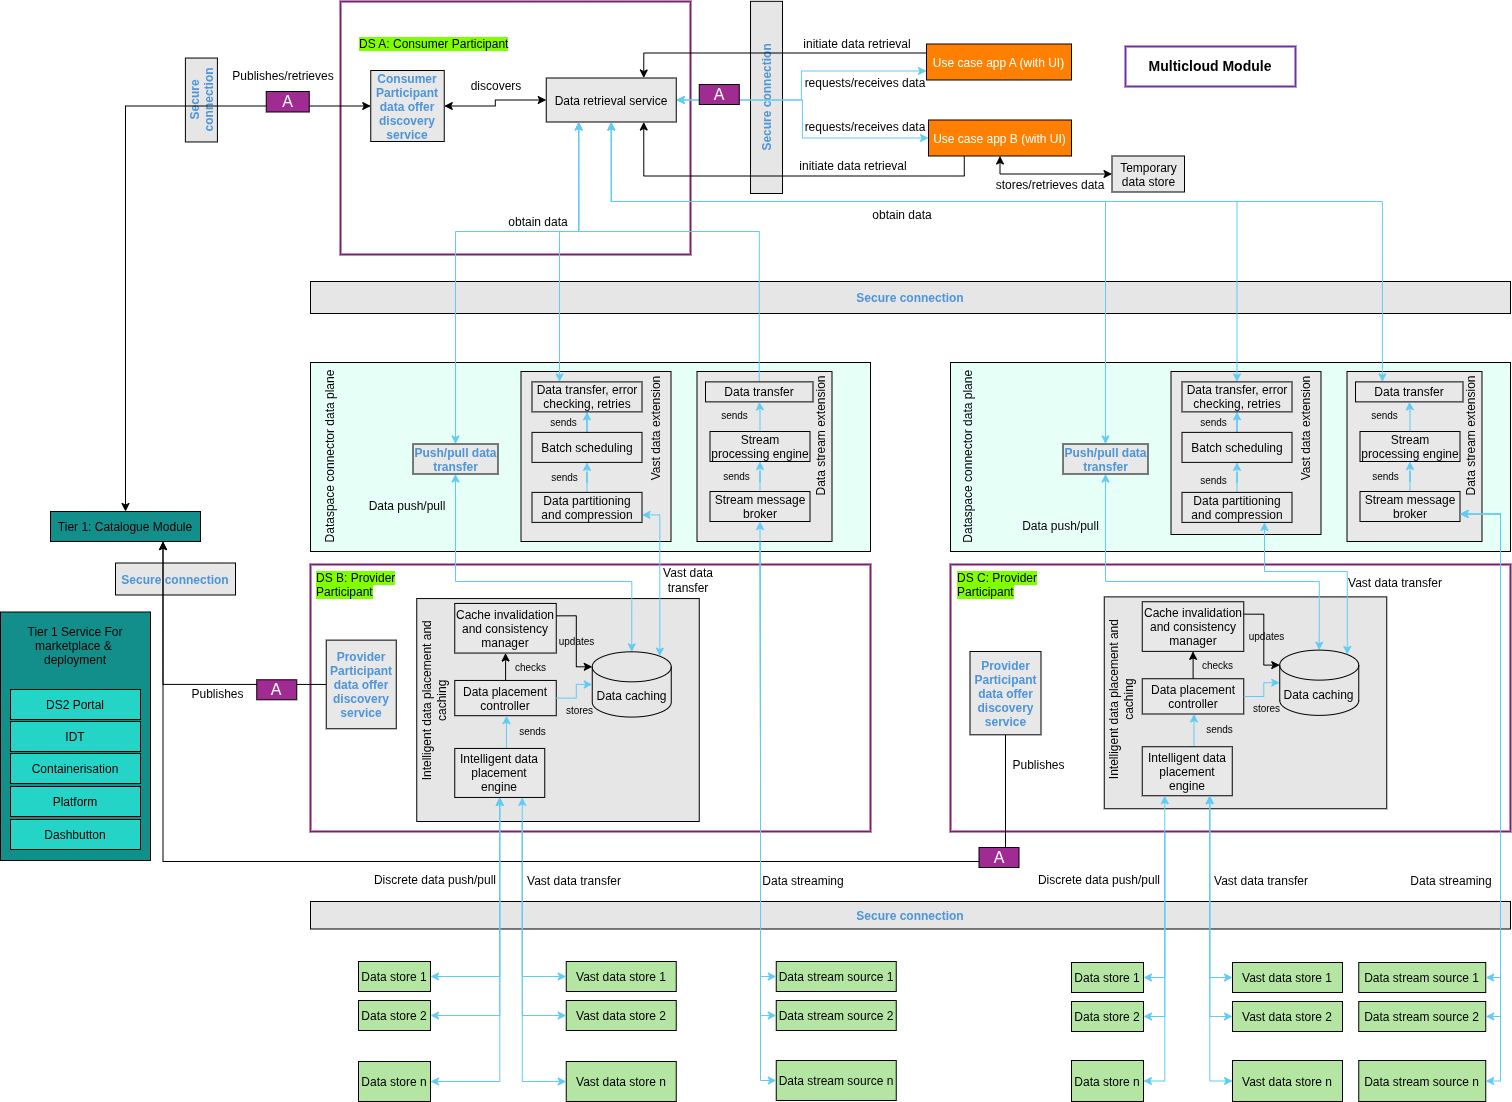
Task: Select DS B Provider Participant discovery service box
Action: point(361,685)
